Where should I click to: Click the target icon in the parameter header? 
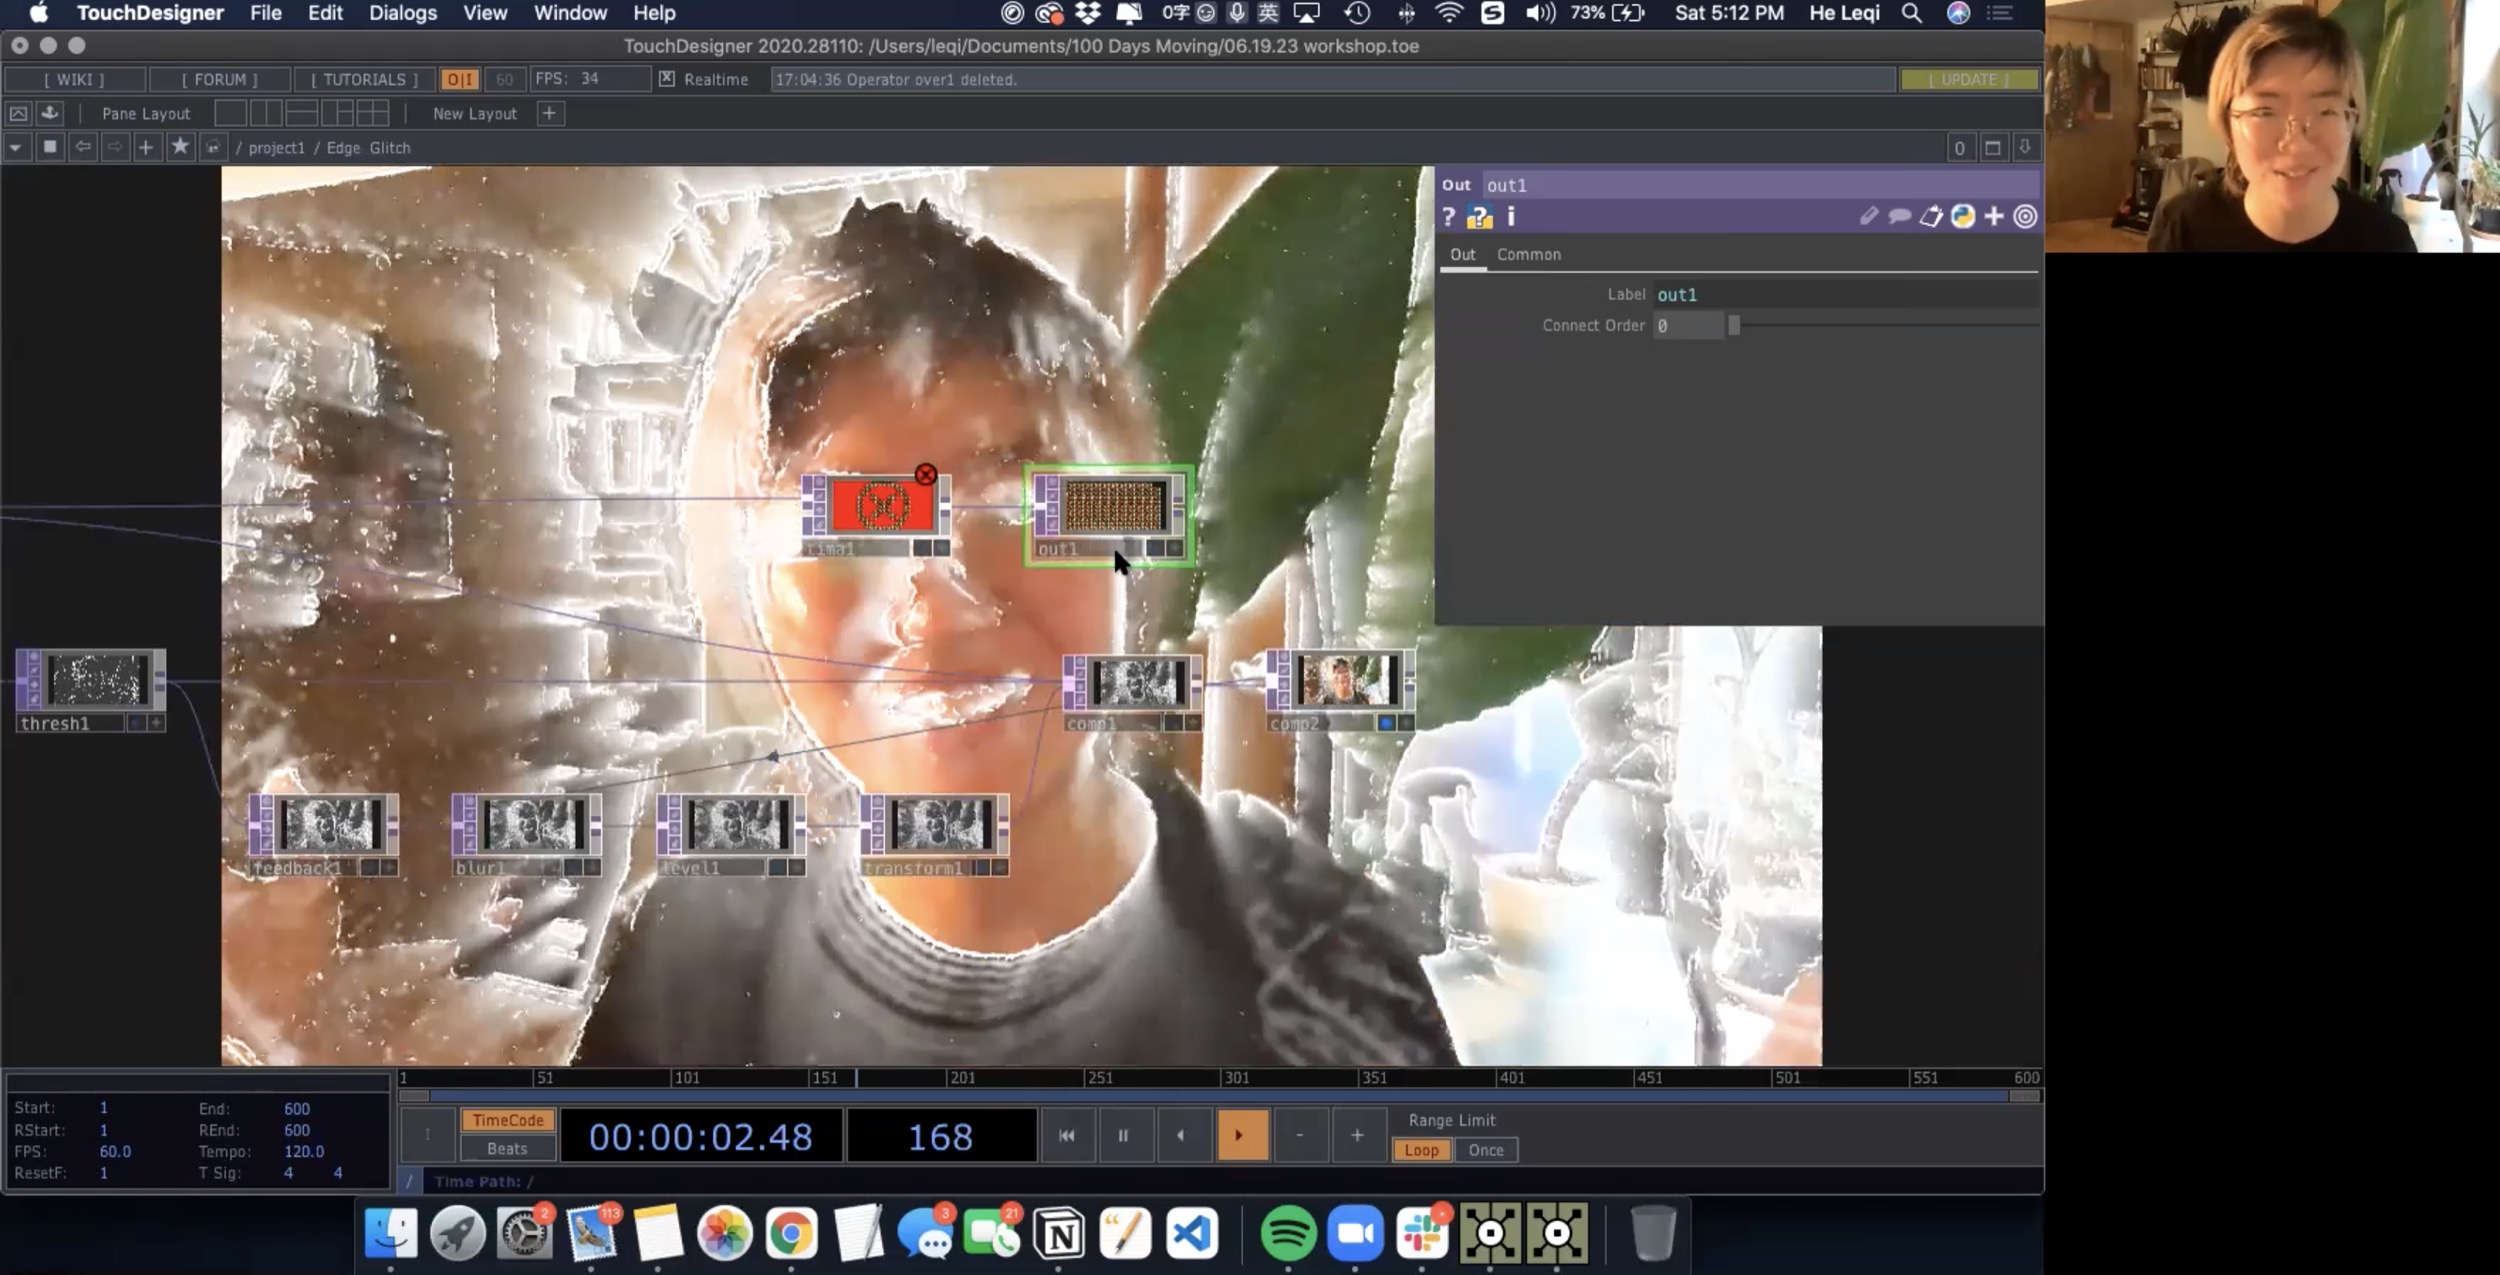tap(2025, 216)
